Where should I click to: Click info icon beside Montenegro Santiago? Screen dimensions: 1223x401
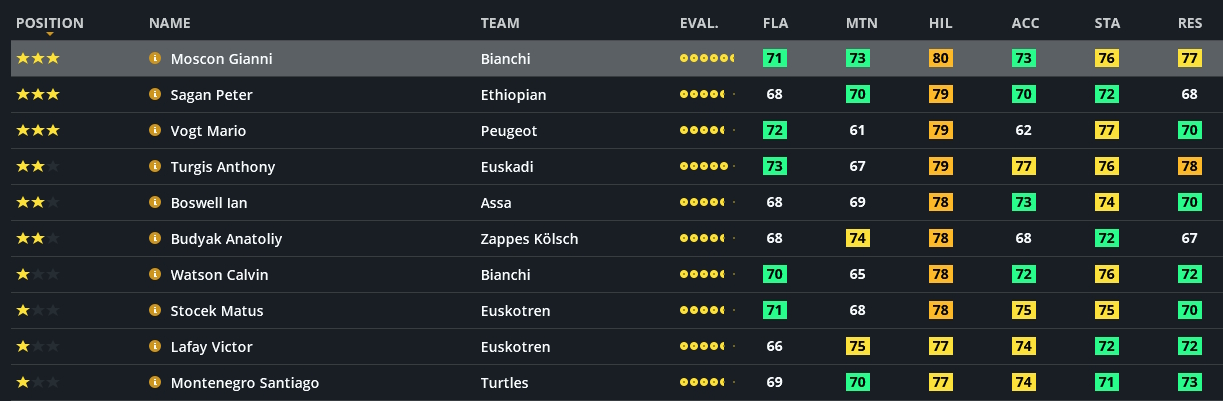pos(155,383)
